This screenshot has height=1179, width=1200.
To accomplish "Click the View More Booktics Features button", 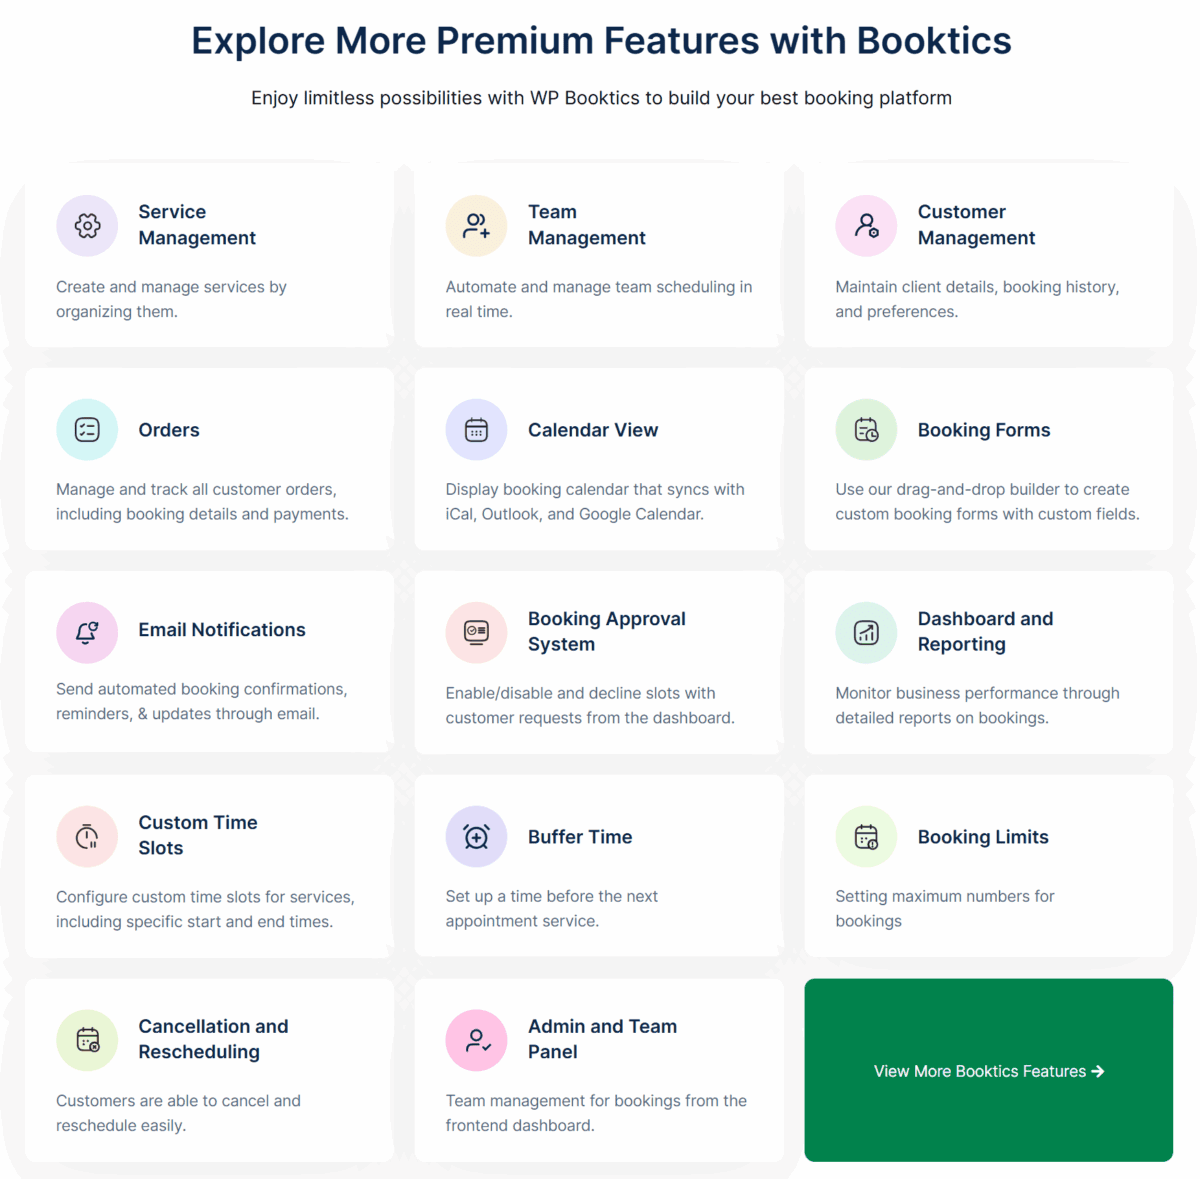I will pyautogui.click(x=988, y=1070).
